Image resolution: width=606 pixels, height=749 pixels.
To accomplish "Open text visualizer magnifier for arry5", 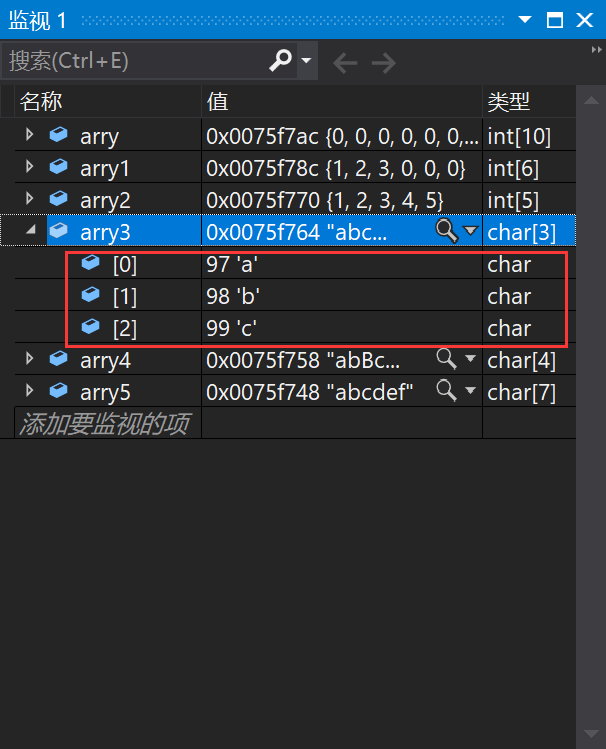I will coord(447,391).
